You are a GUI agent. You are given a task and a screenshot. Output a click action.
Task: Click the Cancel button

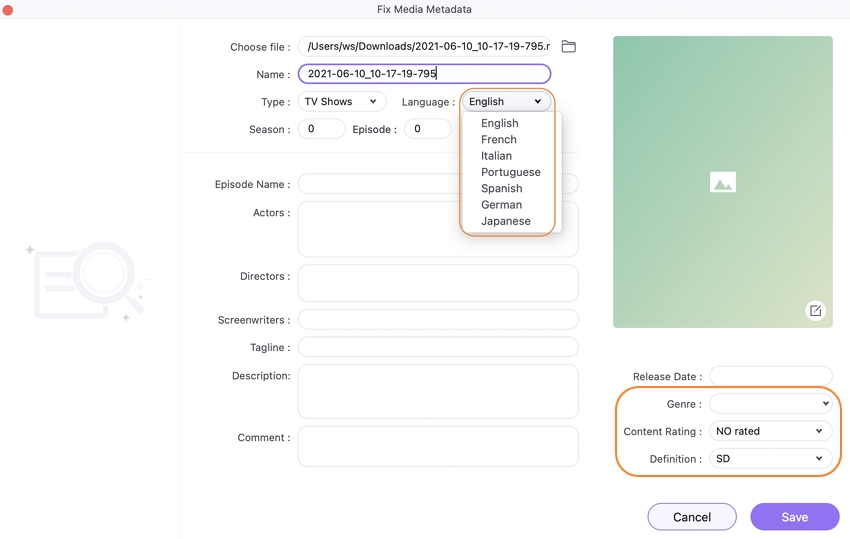pos(692,517)
